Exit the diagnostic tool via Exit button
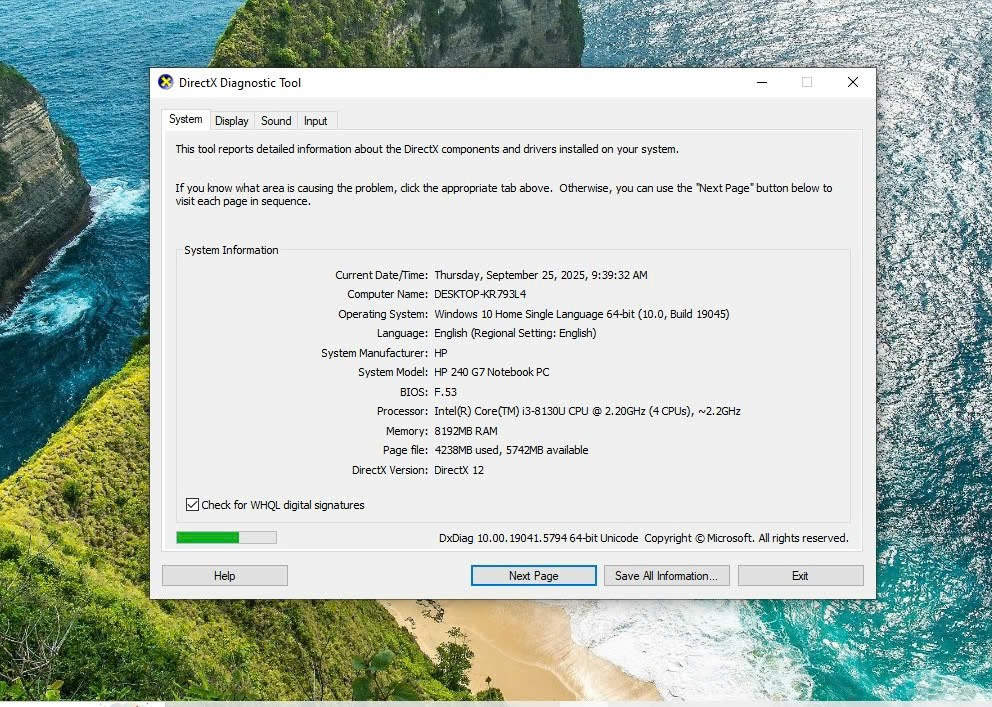 800,576
